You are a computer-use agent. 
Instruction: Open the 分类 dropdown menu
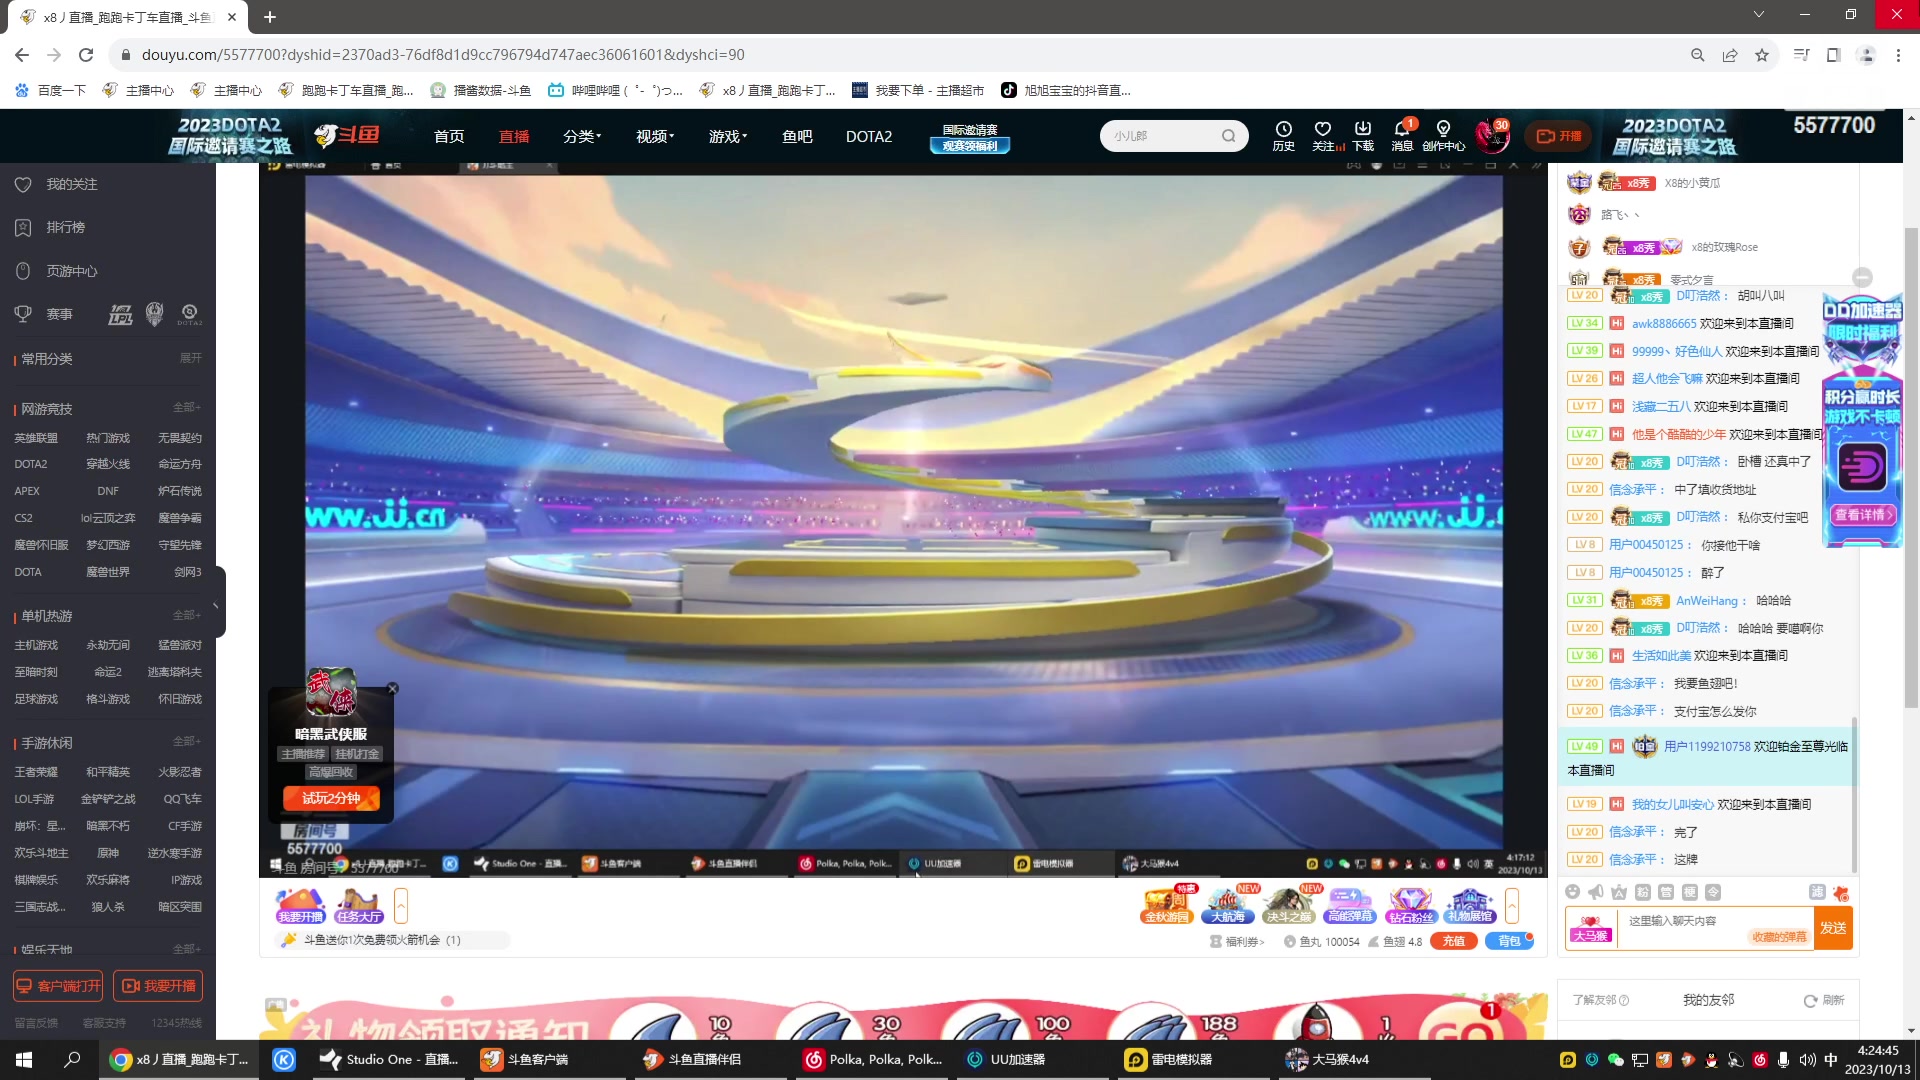(582, 136)
